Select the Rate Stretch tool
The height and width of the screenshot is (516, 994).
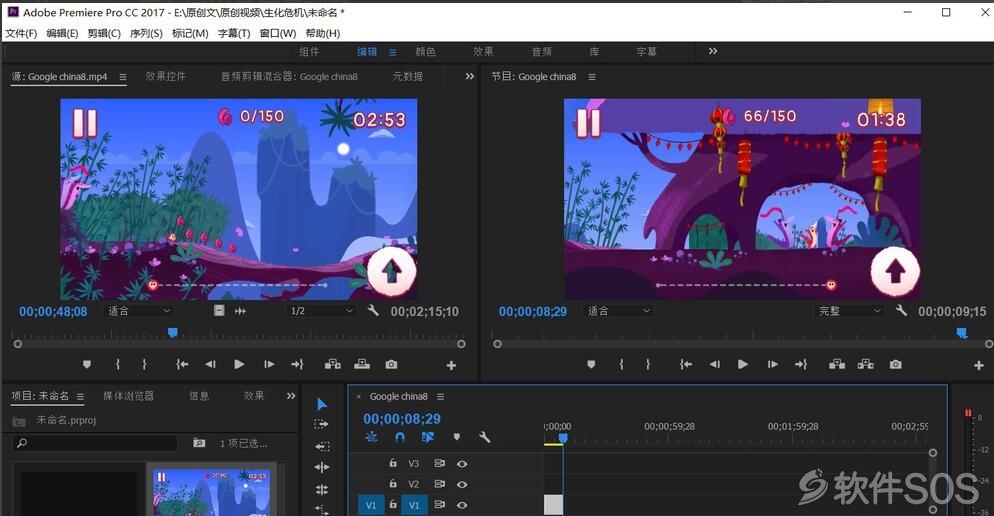pyautogui.click(x=322, y=489)
